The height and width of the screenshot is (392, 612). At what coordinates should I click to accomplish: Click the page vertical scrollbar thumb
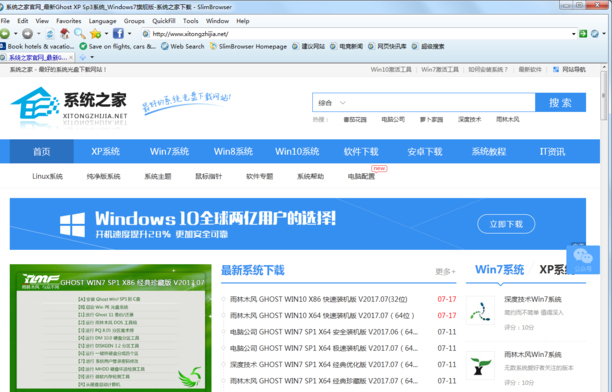pos(604,96)
